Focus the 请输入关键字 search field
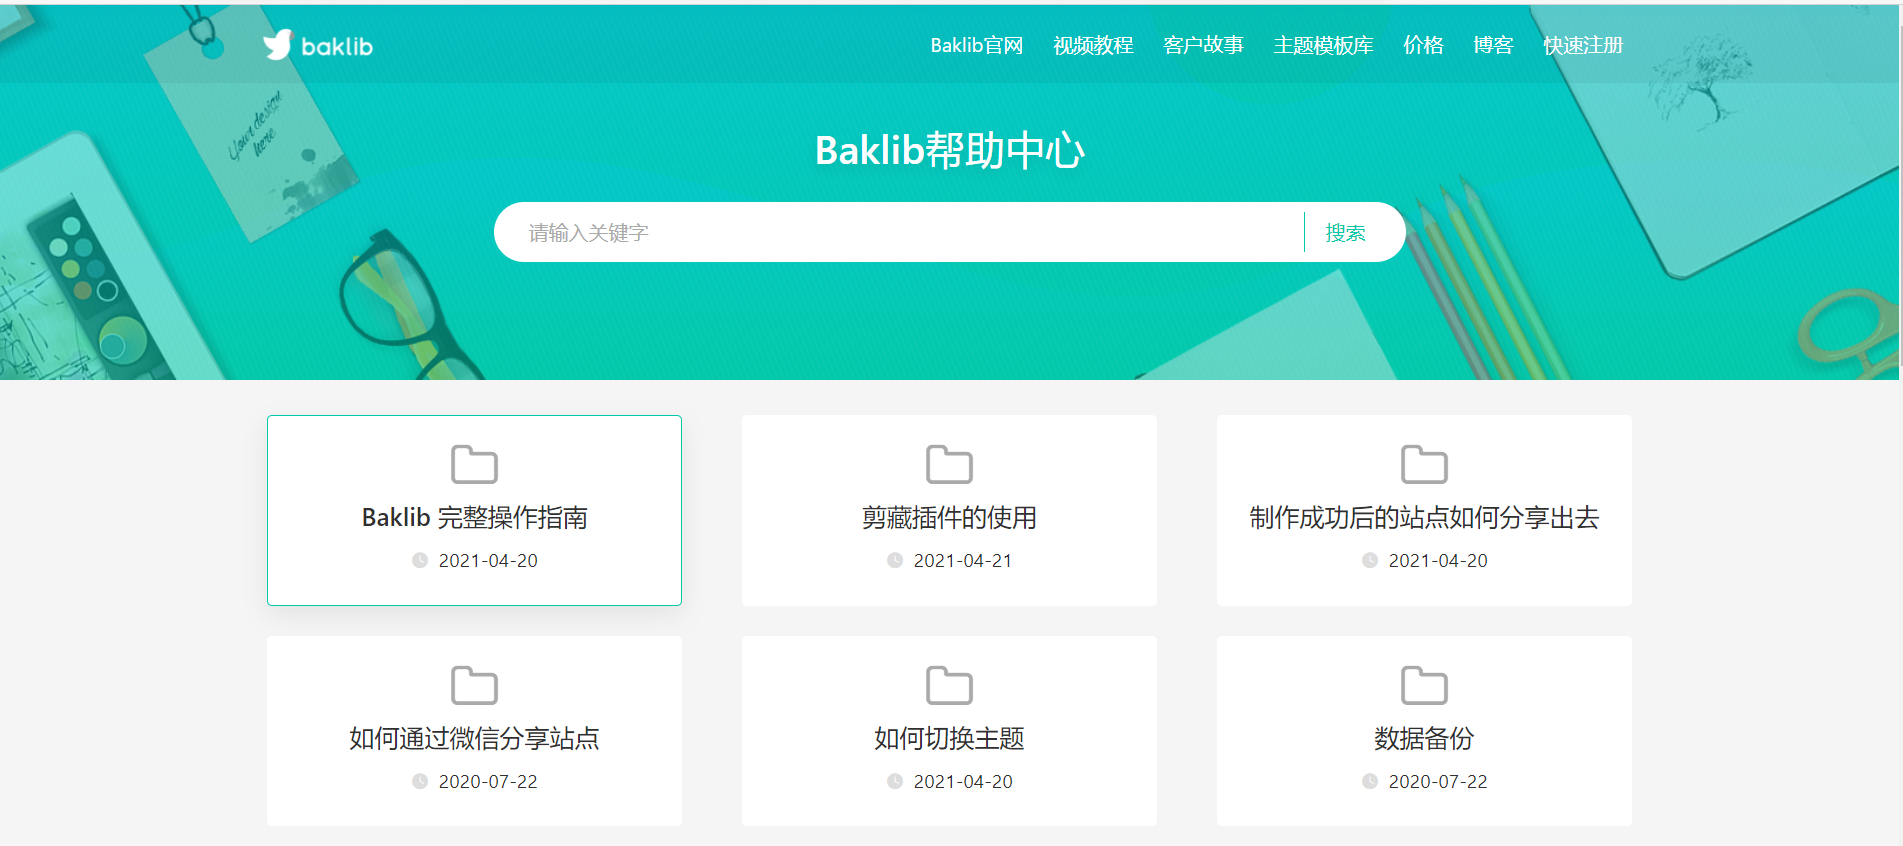The image size is (1903, 846). (x=900, y=233)
